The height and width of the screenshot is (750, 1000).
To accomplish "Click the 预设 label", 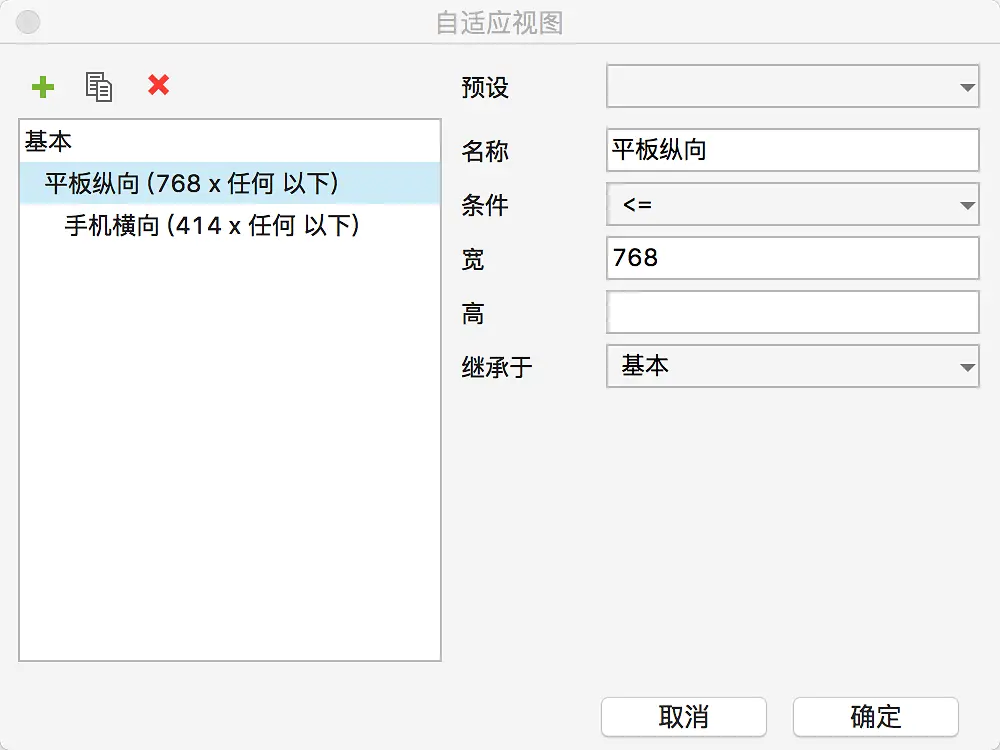I will [485, 88].
